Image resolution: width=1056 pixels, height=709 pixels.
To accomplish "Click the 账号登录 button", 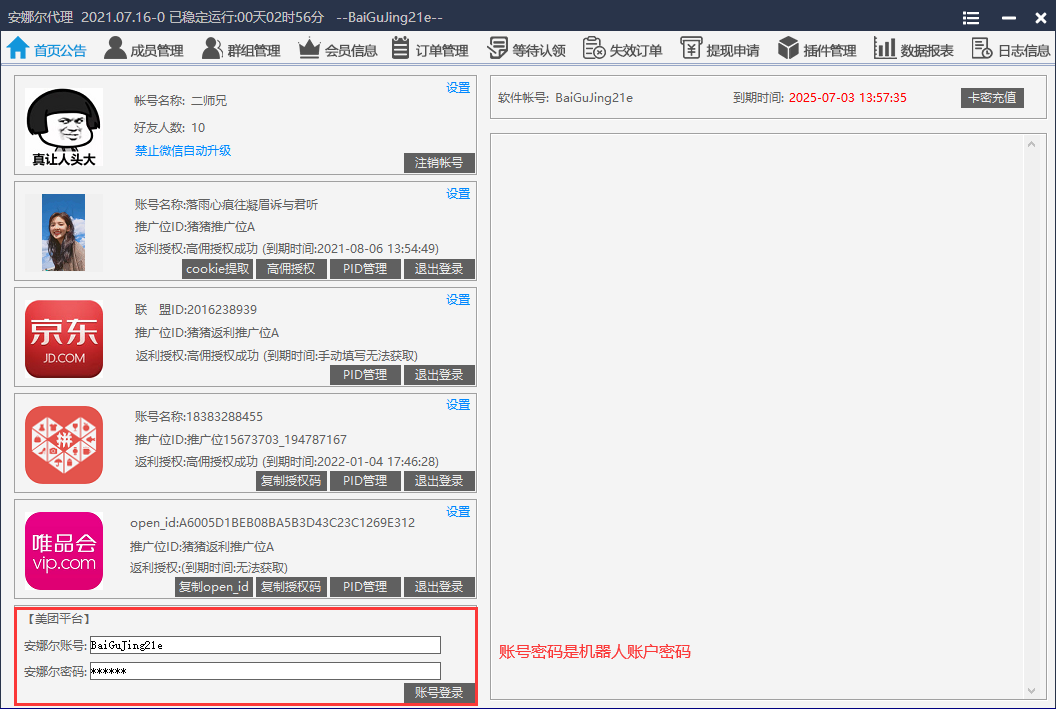I will tap(439, 693).
